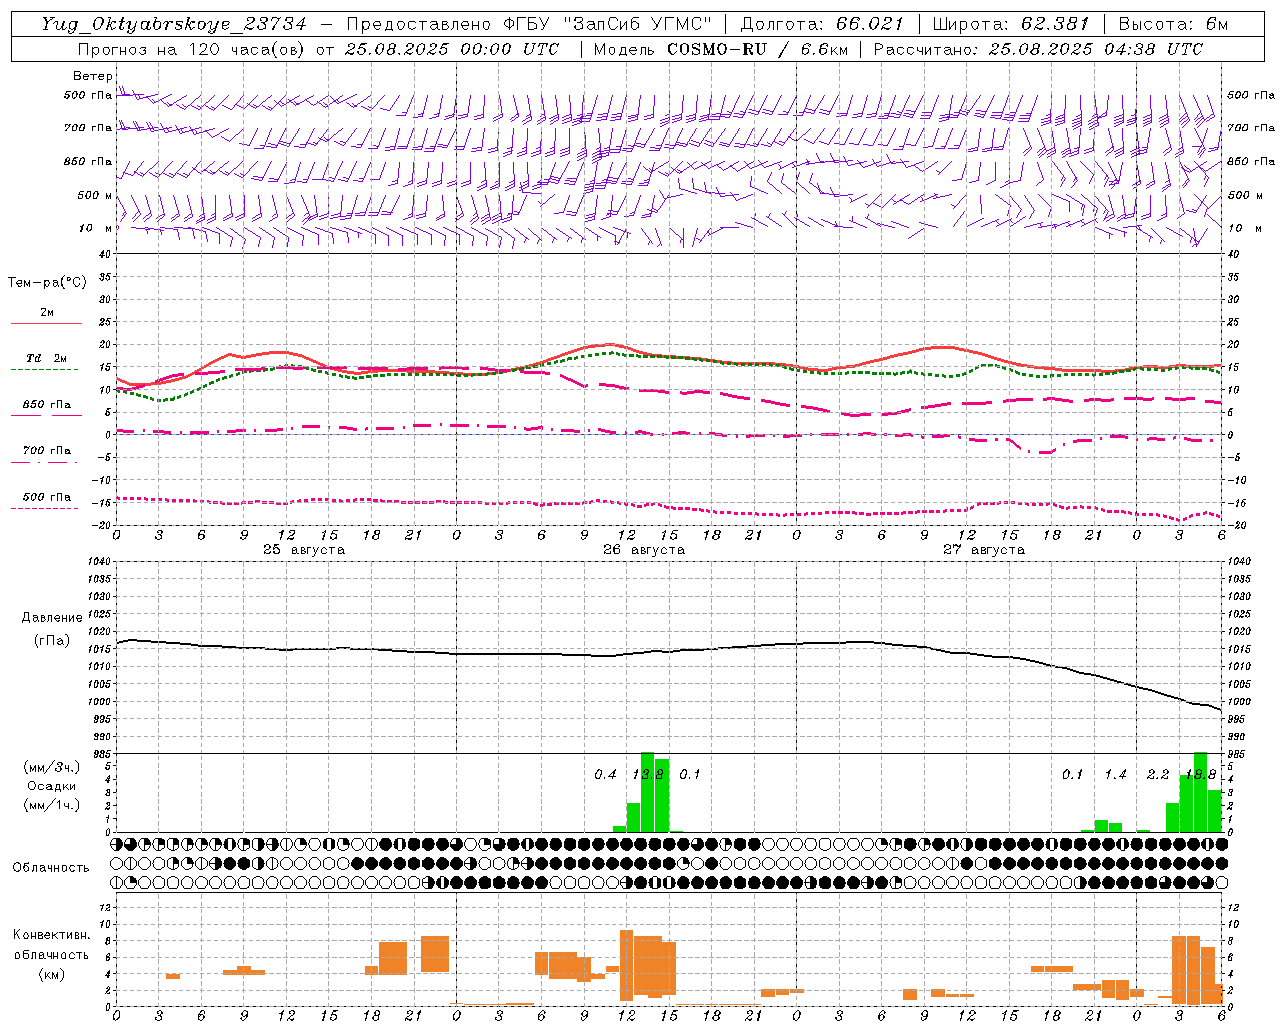This screenshot has height=1024, width=1280.
Task: Select the 2.2 precipitation value
Action: pyautogui.click(x=1158, y=775)
